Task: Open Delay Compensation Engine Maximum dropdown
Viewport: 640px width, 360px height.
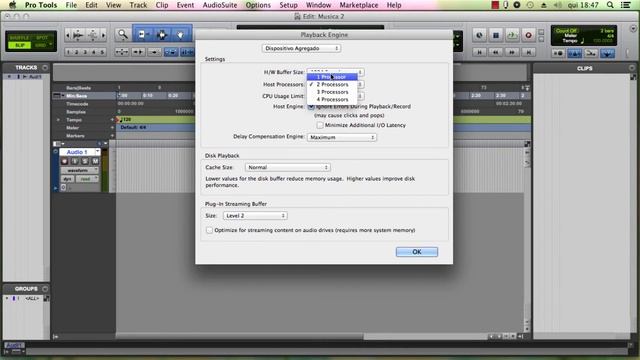Action: click(x=342, y=138)
